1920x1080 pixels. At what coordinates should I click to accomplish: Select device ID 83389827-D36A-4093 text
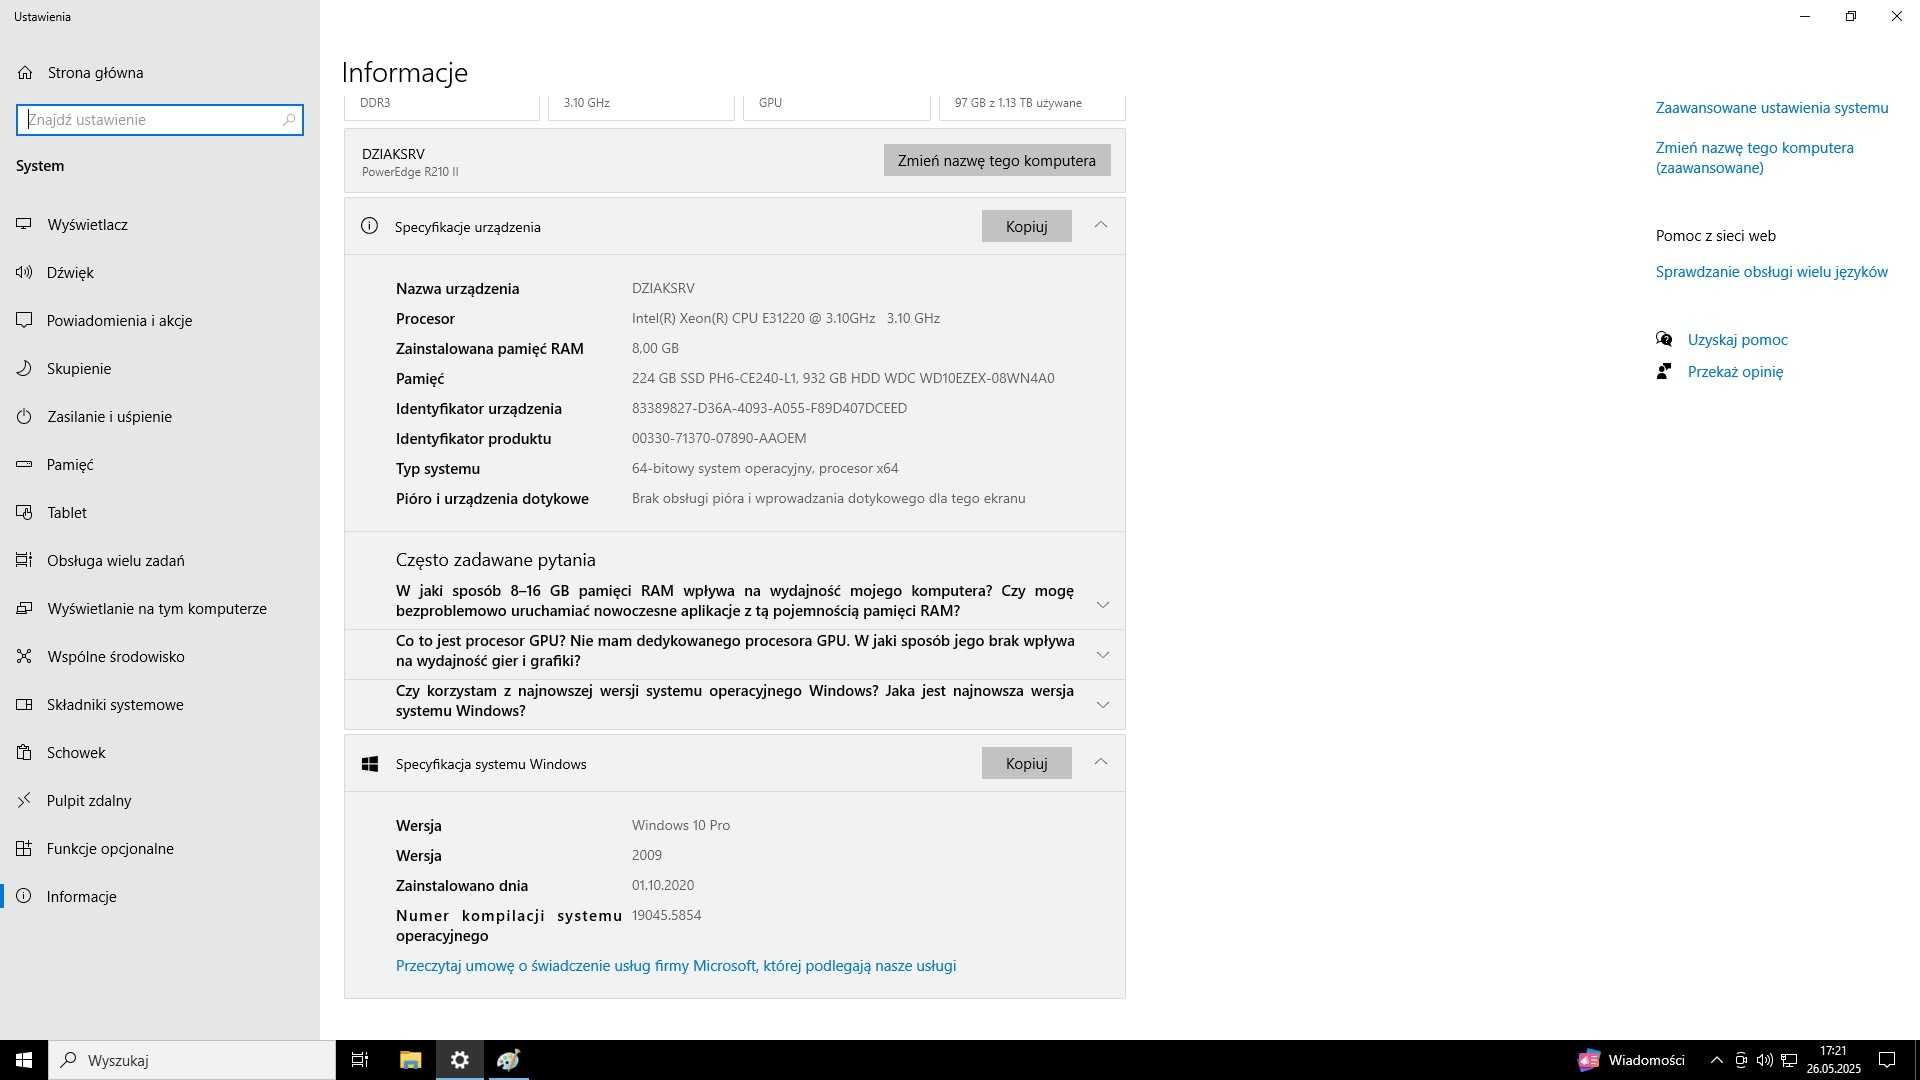769,408
